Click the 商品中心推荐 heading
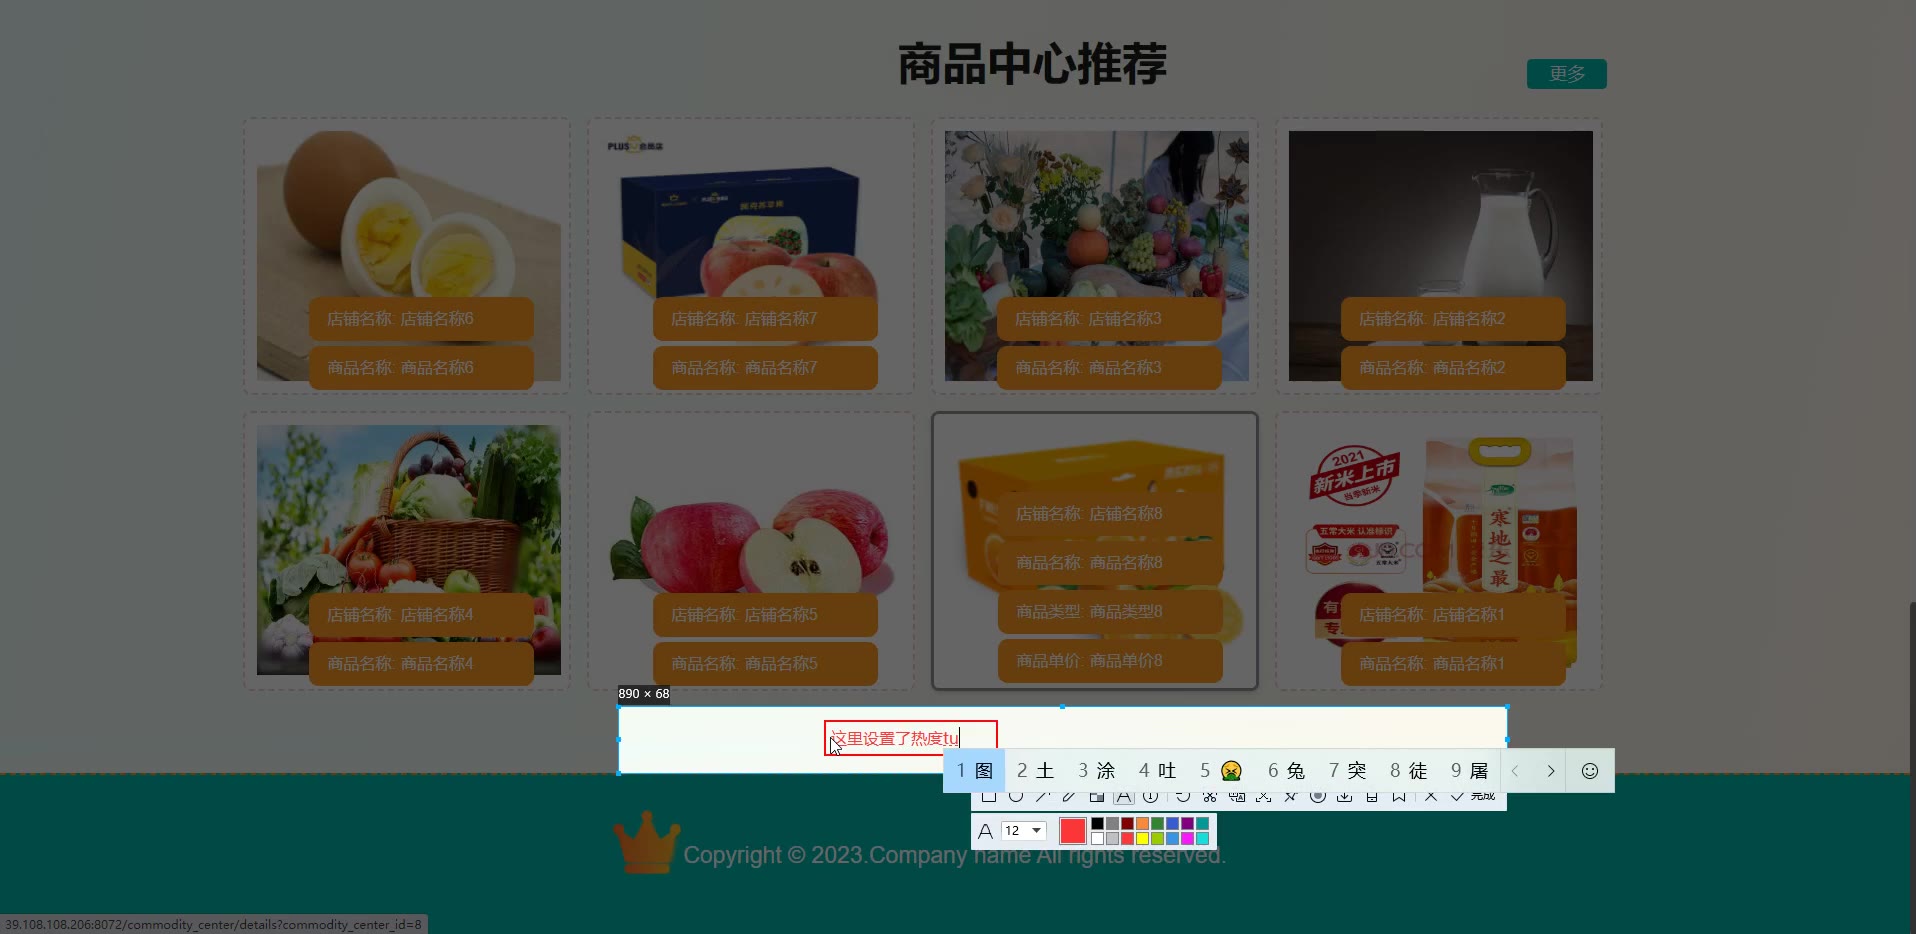 1032,64
